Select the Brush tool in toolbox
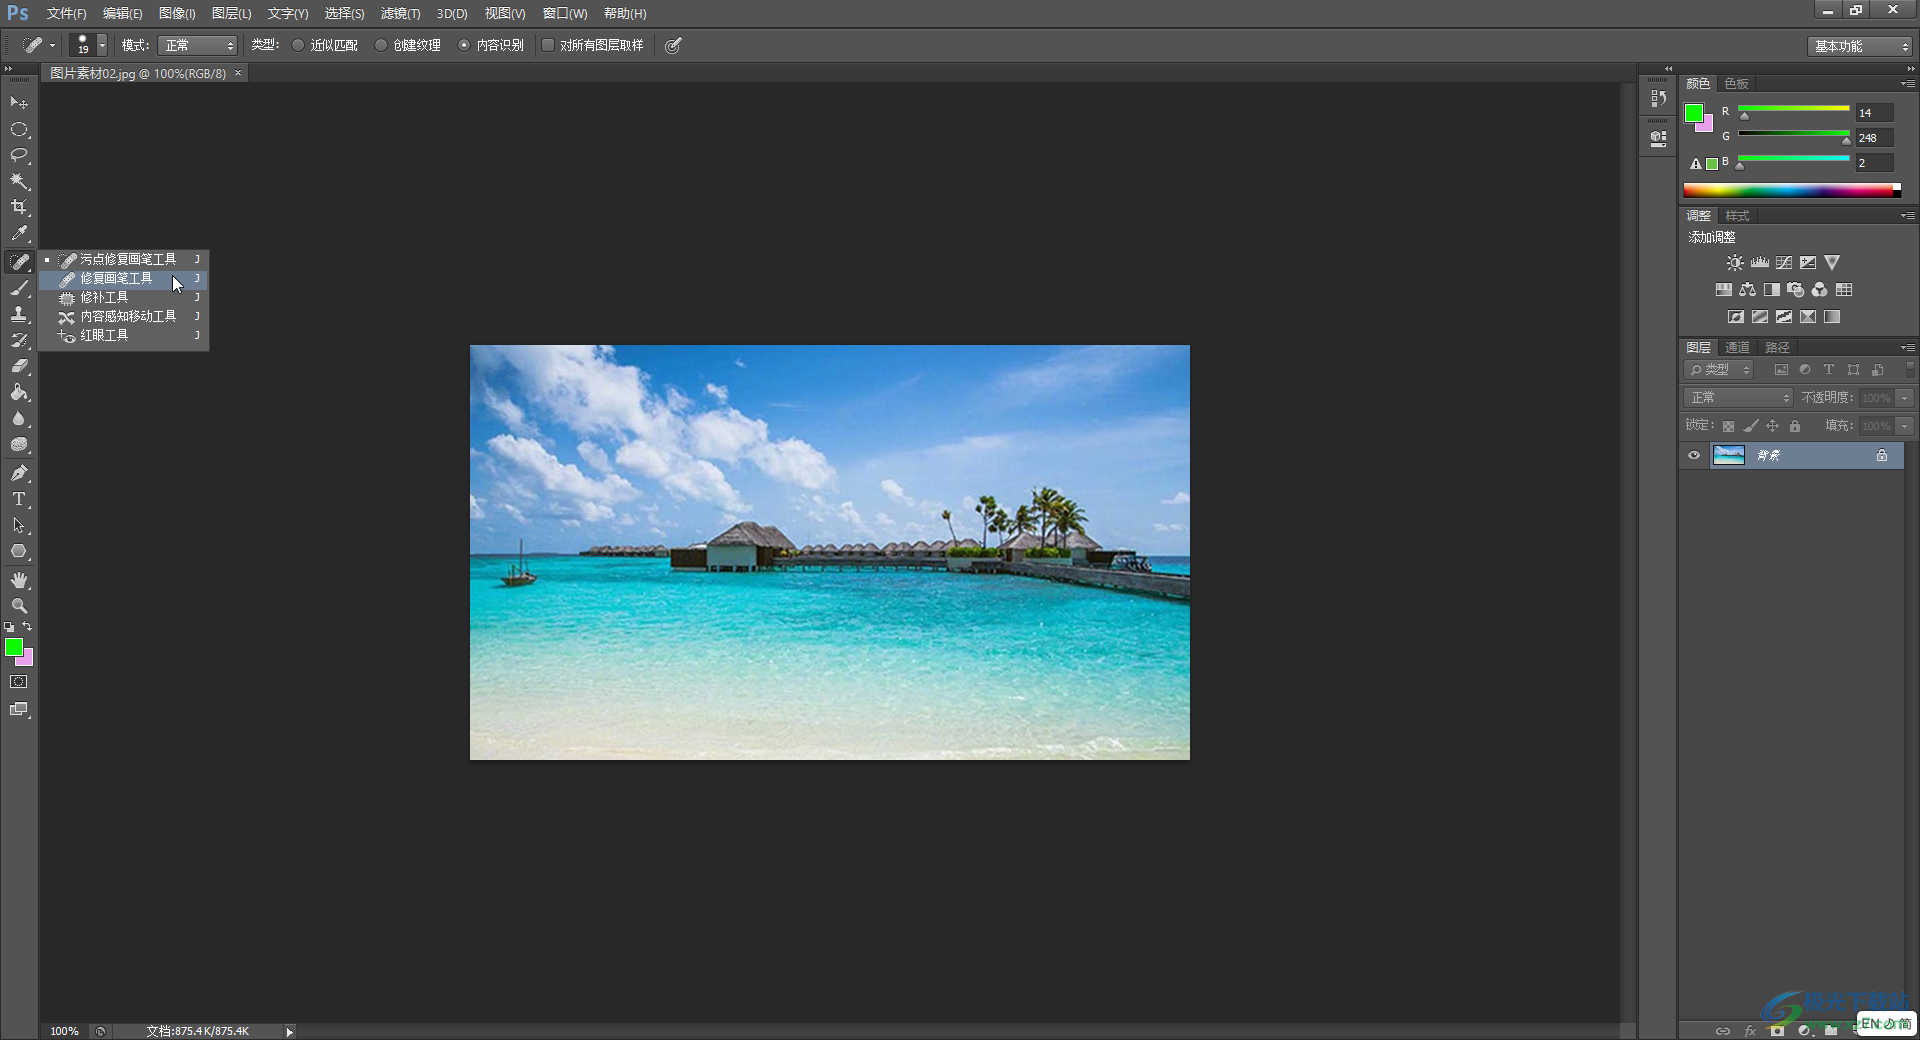This screenshot has width=1920, height=1040. (x=19, y=288)
